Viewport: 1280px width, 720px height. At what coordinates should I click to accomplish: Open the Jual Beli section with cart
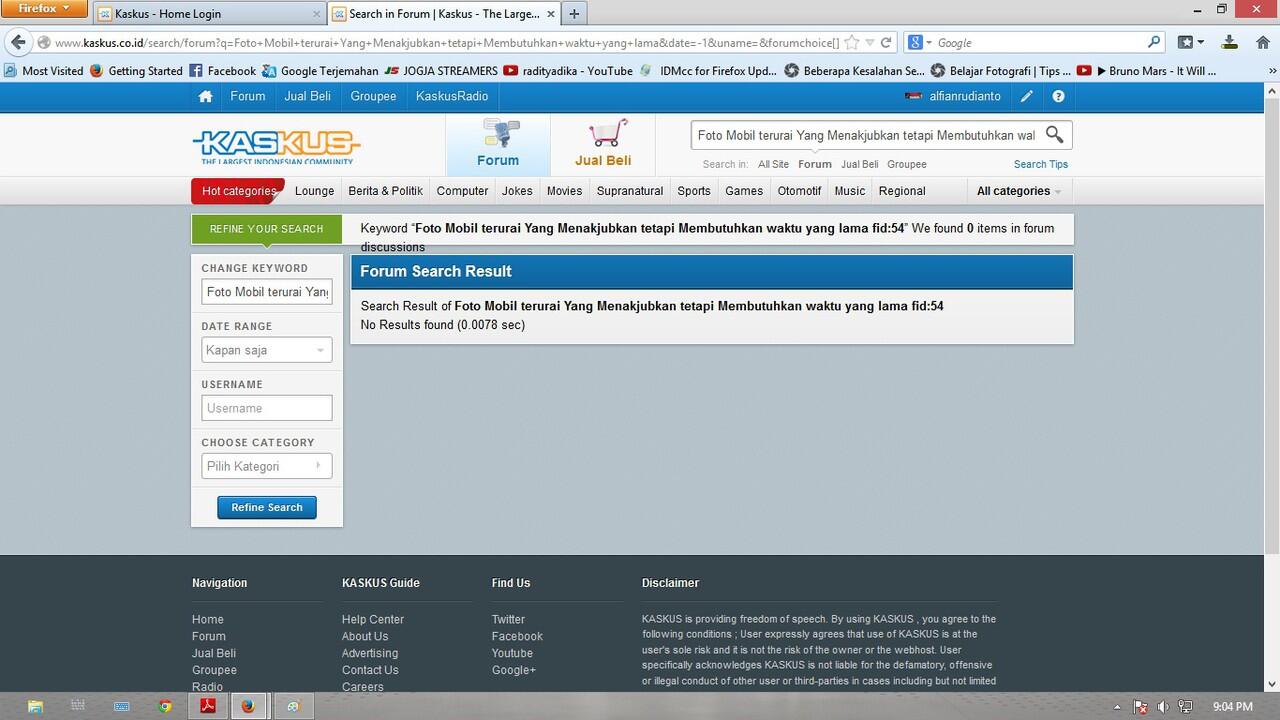click(603, 145)
